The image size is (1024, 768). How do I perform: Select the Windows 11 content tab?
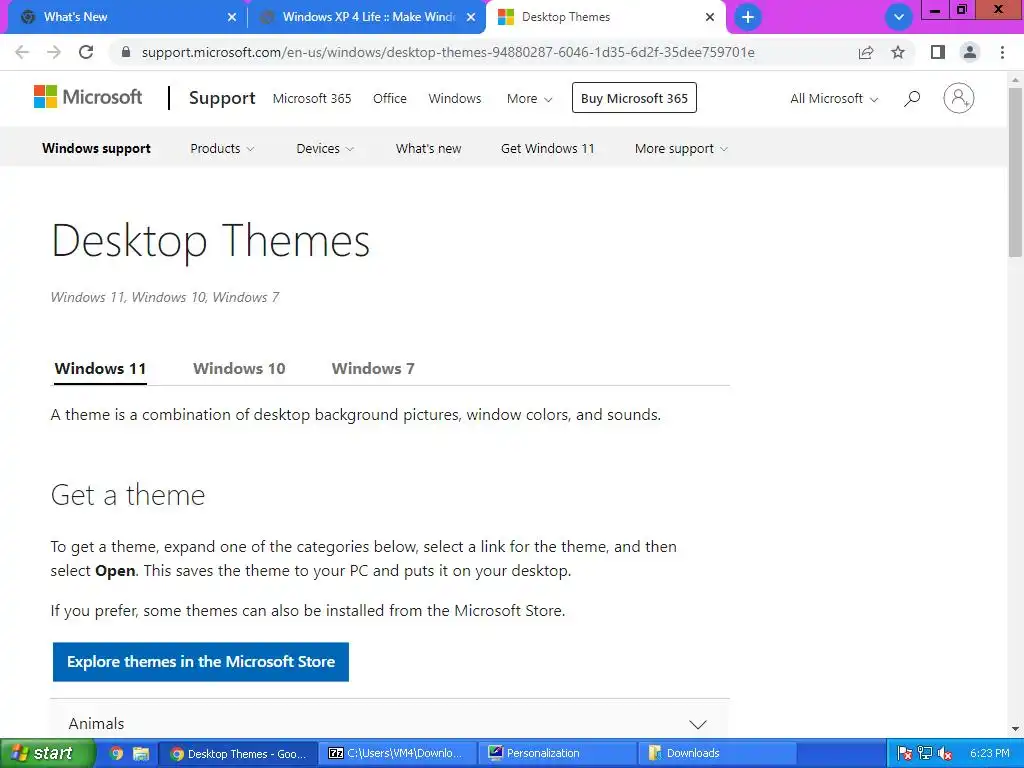100,368
